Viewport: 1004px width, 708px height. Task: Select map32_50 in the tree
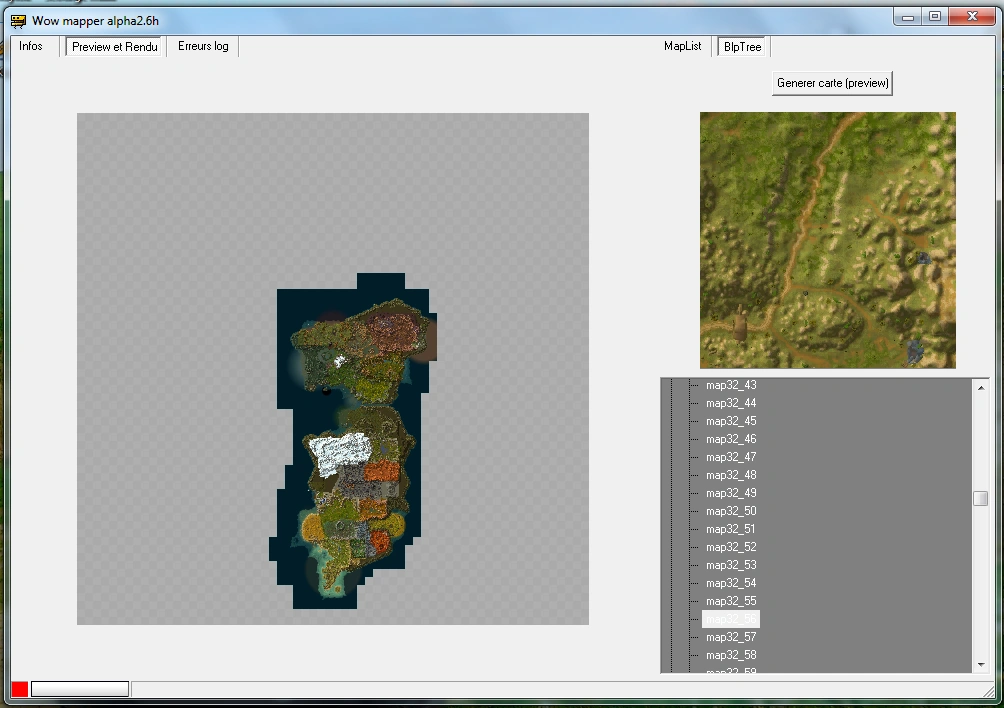click(x=729, y=511)
